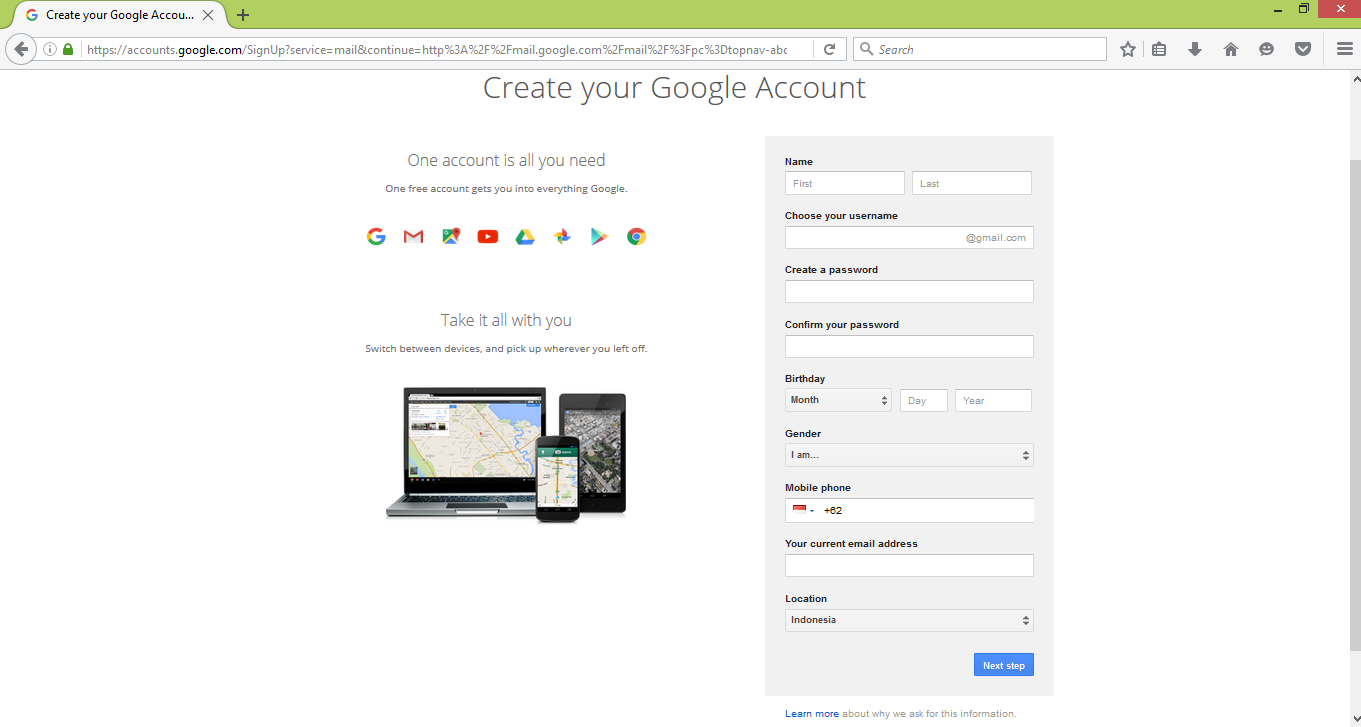Open the Pocket icon in toolbar
This screenshot has width=1361, height=727.
(x=1303, y=49)
